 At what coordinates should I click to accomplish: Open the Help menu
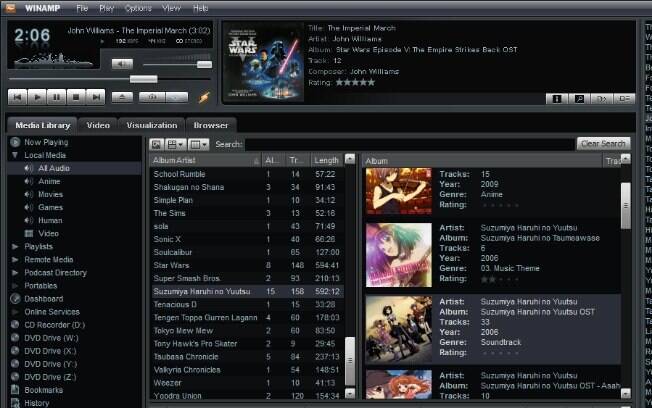point(200,8)
